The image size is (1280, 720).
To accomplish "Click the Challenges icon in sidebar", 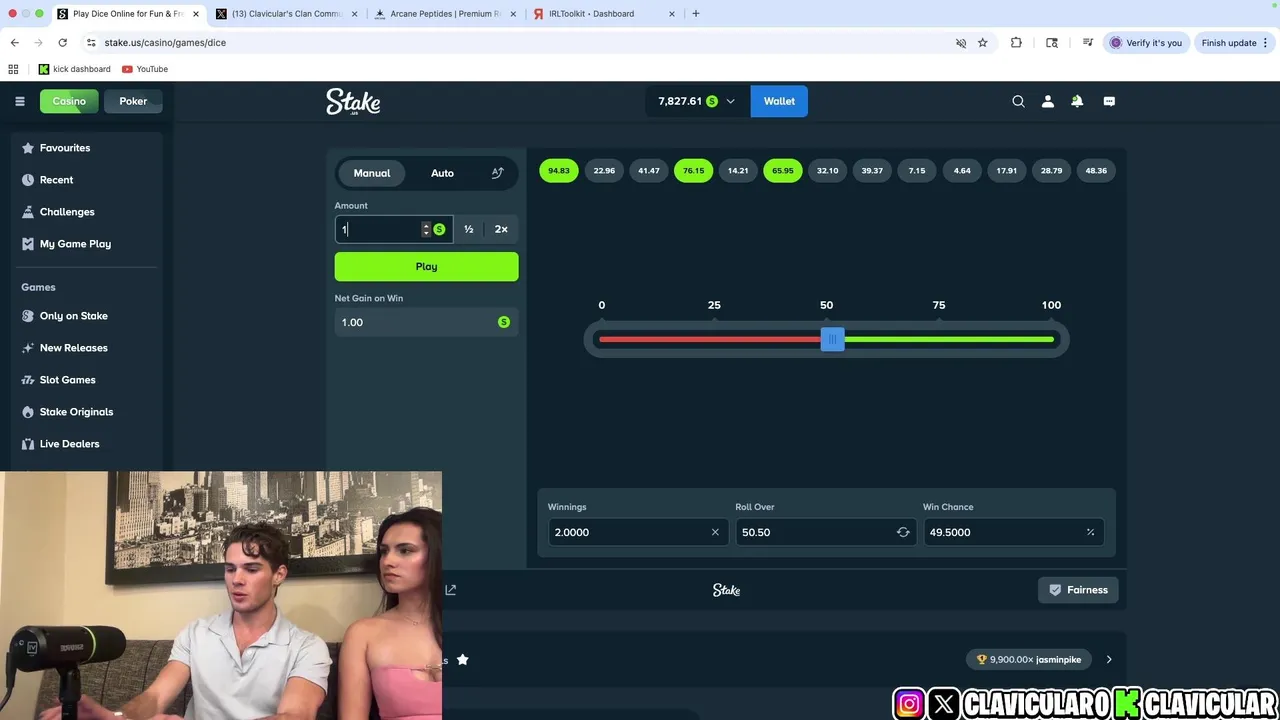I will coord(28,212).
